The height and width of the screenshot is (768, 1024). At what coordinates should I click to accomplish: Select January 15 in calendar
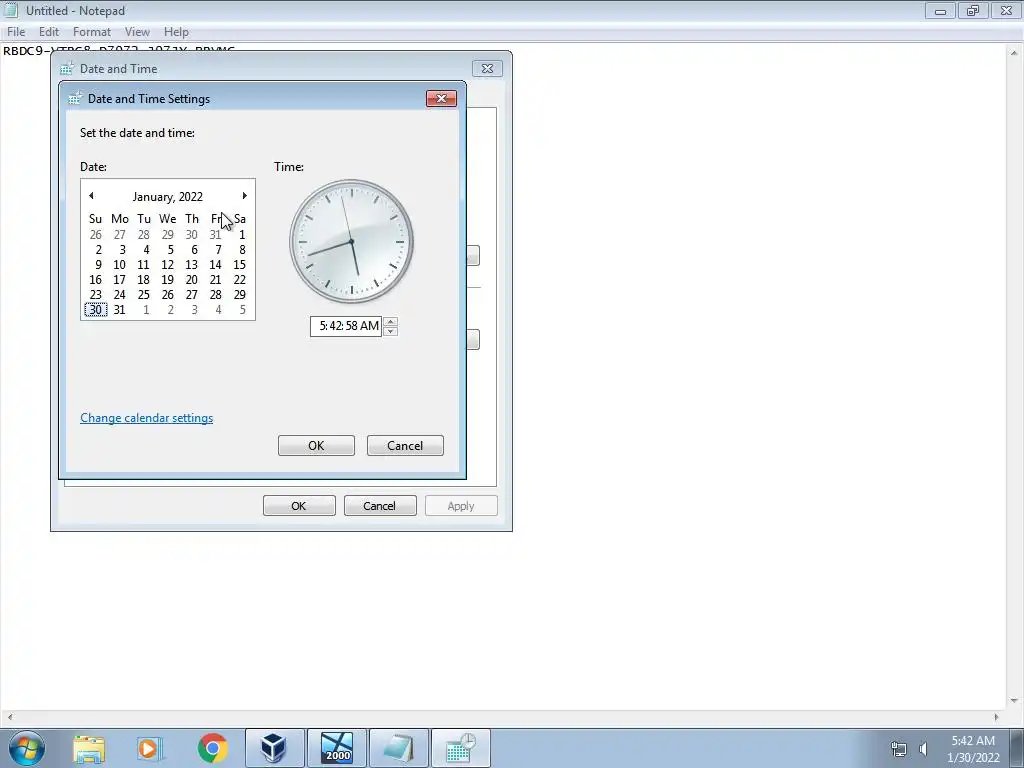pyautogui.click(x=240, y=264)
